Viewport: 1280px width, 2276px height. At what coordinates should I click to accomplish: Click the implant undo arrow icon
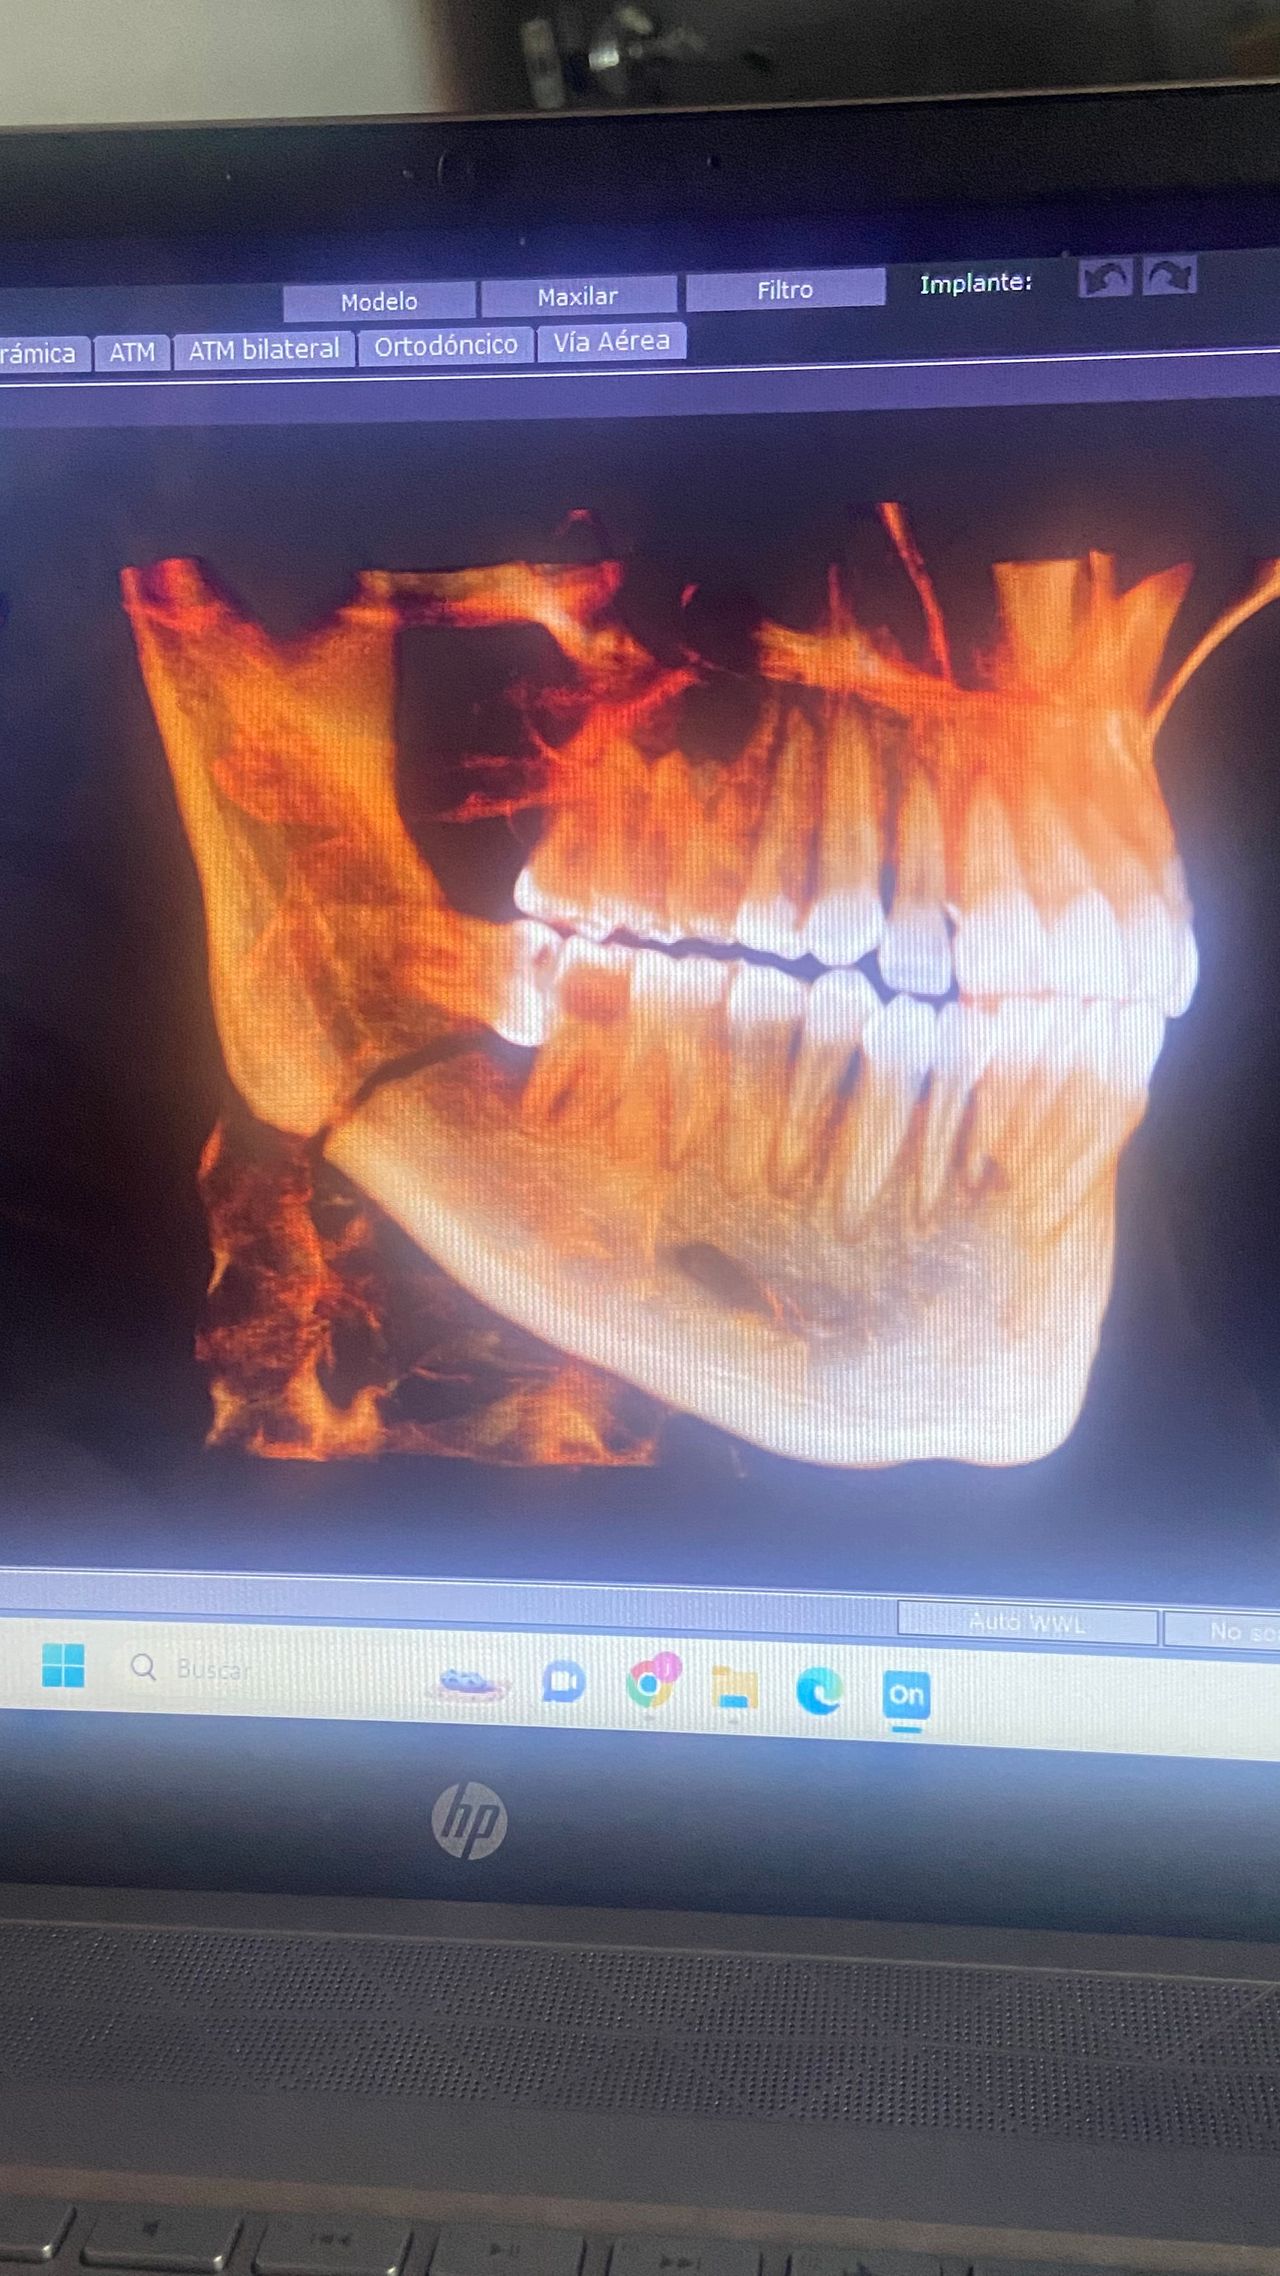pos(1105,278)
